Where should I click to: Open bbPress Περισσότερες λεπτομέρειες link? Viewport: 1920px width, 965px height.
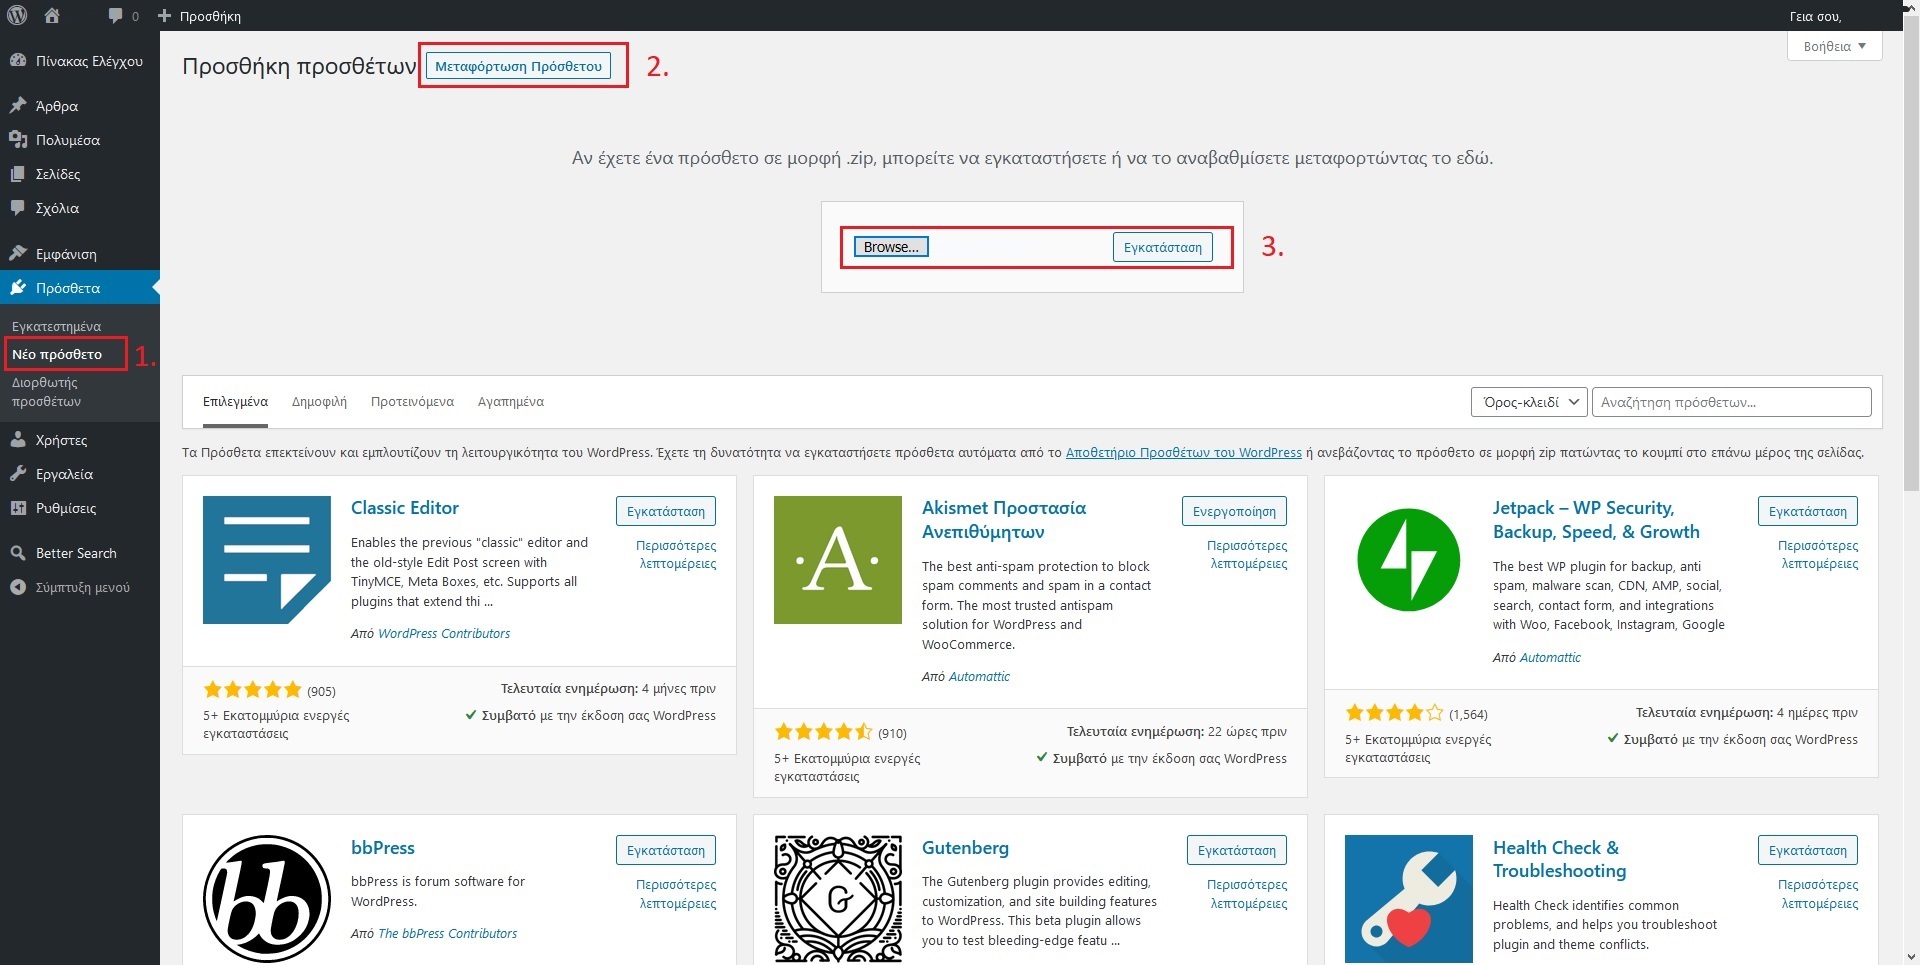[676, 894]
